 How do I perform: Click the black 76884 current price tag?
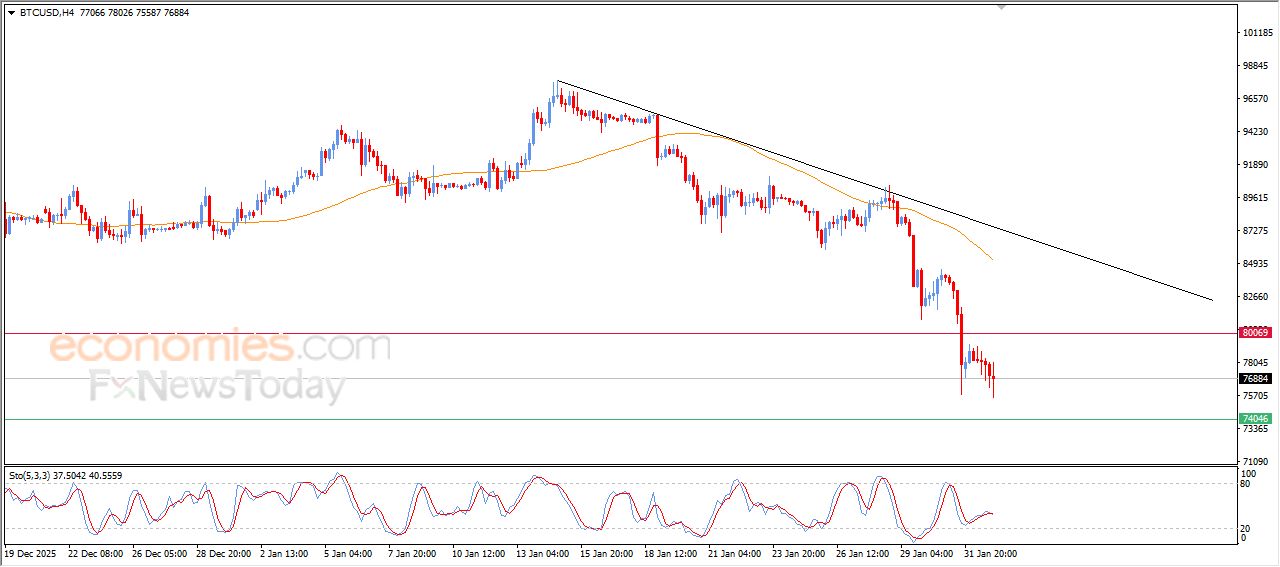click(x=1254, y=379)
